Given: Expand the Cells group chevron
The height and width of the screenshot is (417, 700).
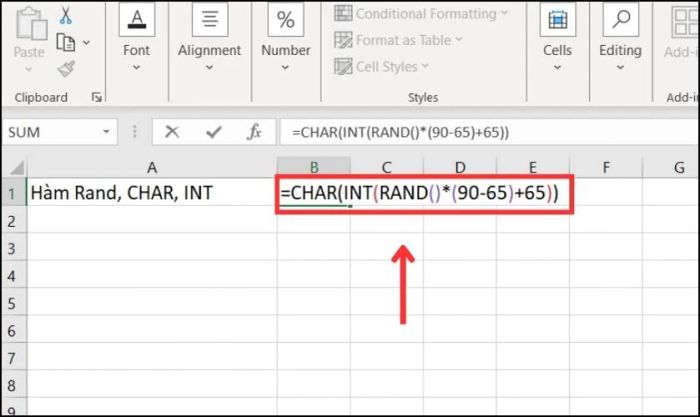Looking at the screenshot, I should point(557,68).
